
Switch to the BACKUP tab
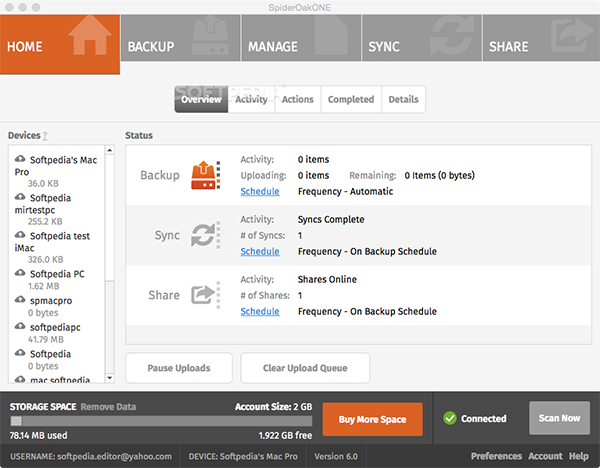(180, 38)
